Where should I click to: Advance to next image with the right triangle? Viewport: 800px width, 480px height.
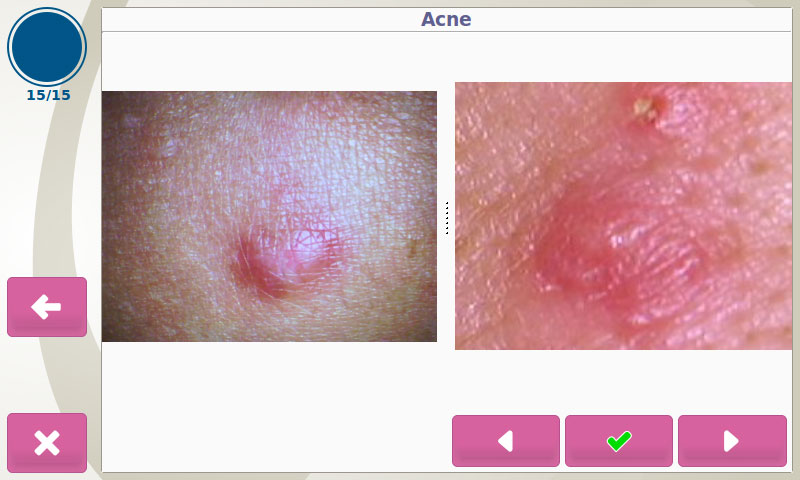732,441
